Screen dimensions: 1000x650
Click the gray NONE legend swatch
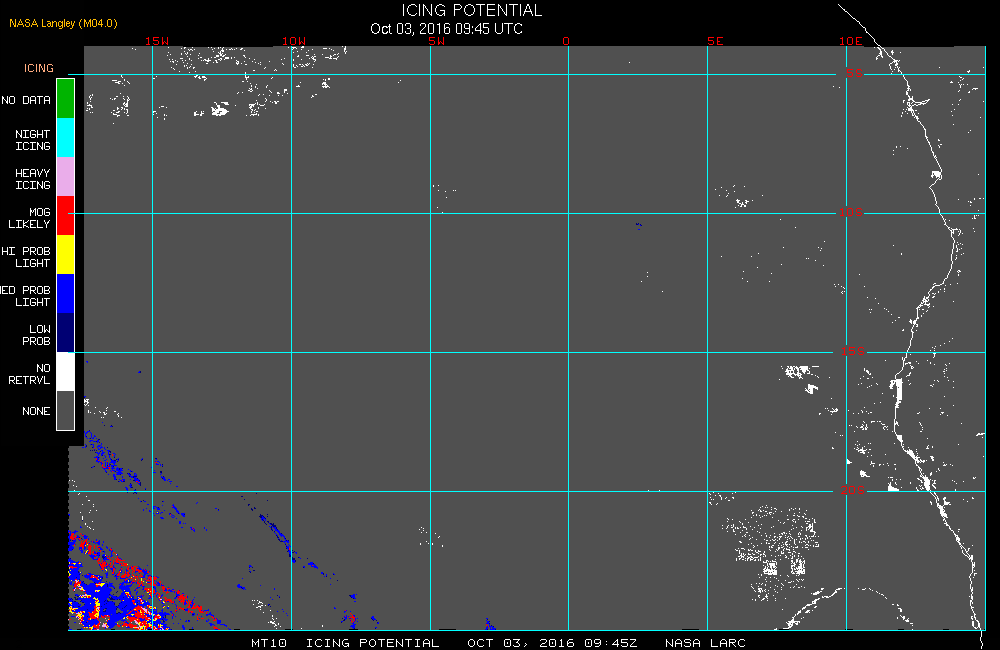pyautogui.click(x=66, y=410)
